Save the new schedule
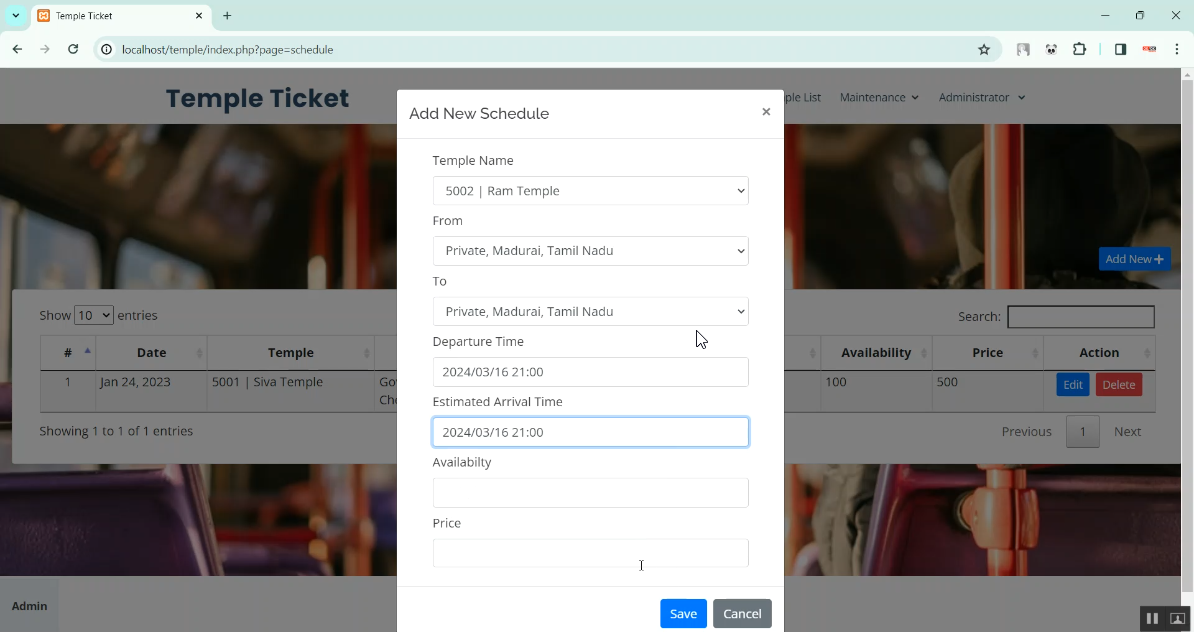Image resolution: width=1194 pixels, height=632 pixels. pos(683,613)
